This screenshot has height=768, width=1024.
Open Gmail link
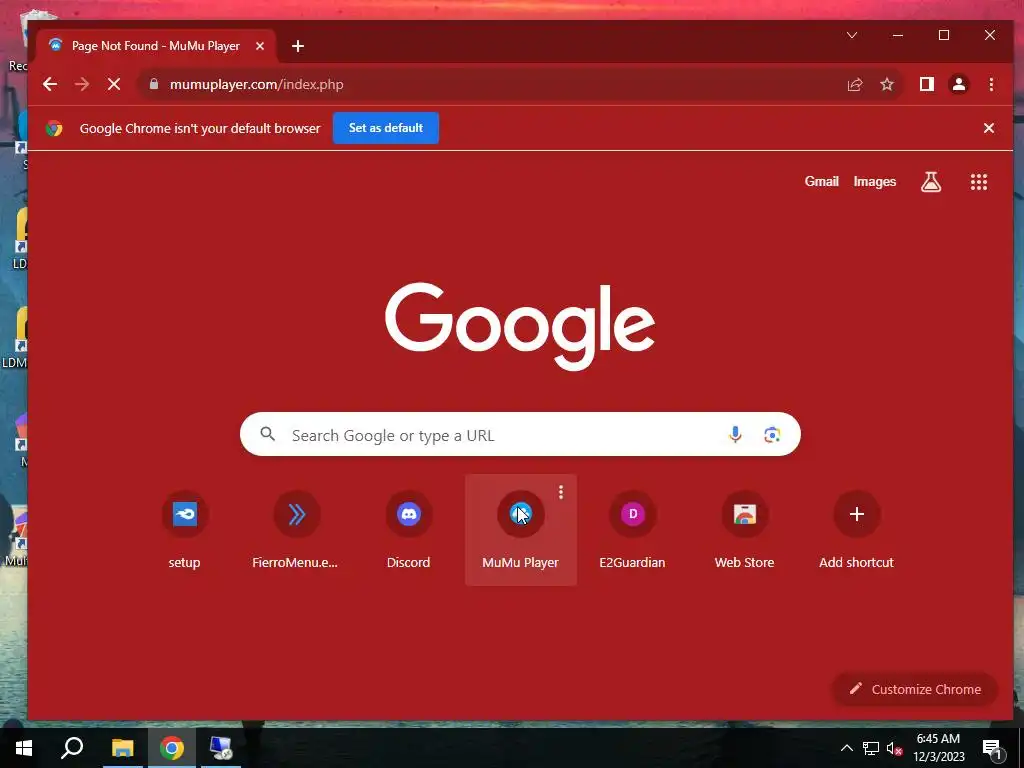pyautogui.click(x=822, y=182)
